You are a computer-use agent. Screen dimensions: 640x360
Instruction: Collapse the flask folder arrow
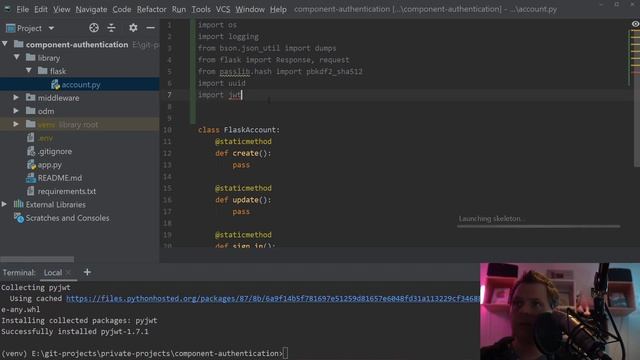pos(29,71)
